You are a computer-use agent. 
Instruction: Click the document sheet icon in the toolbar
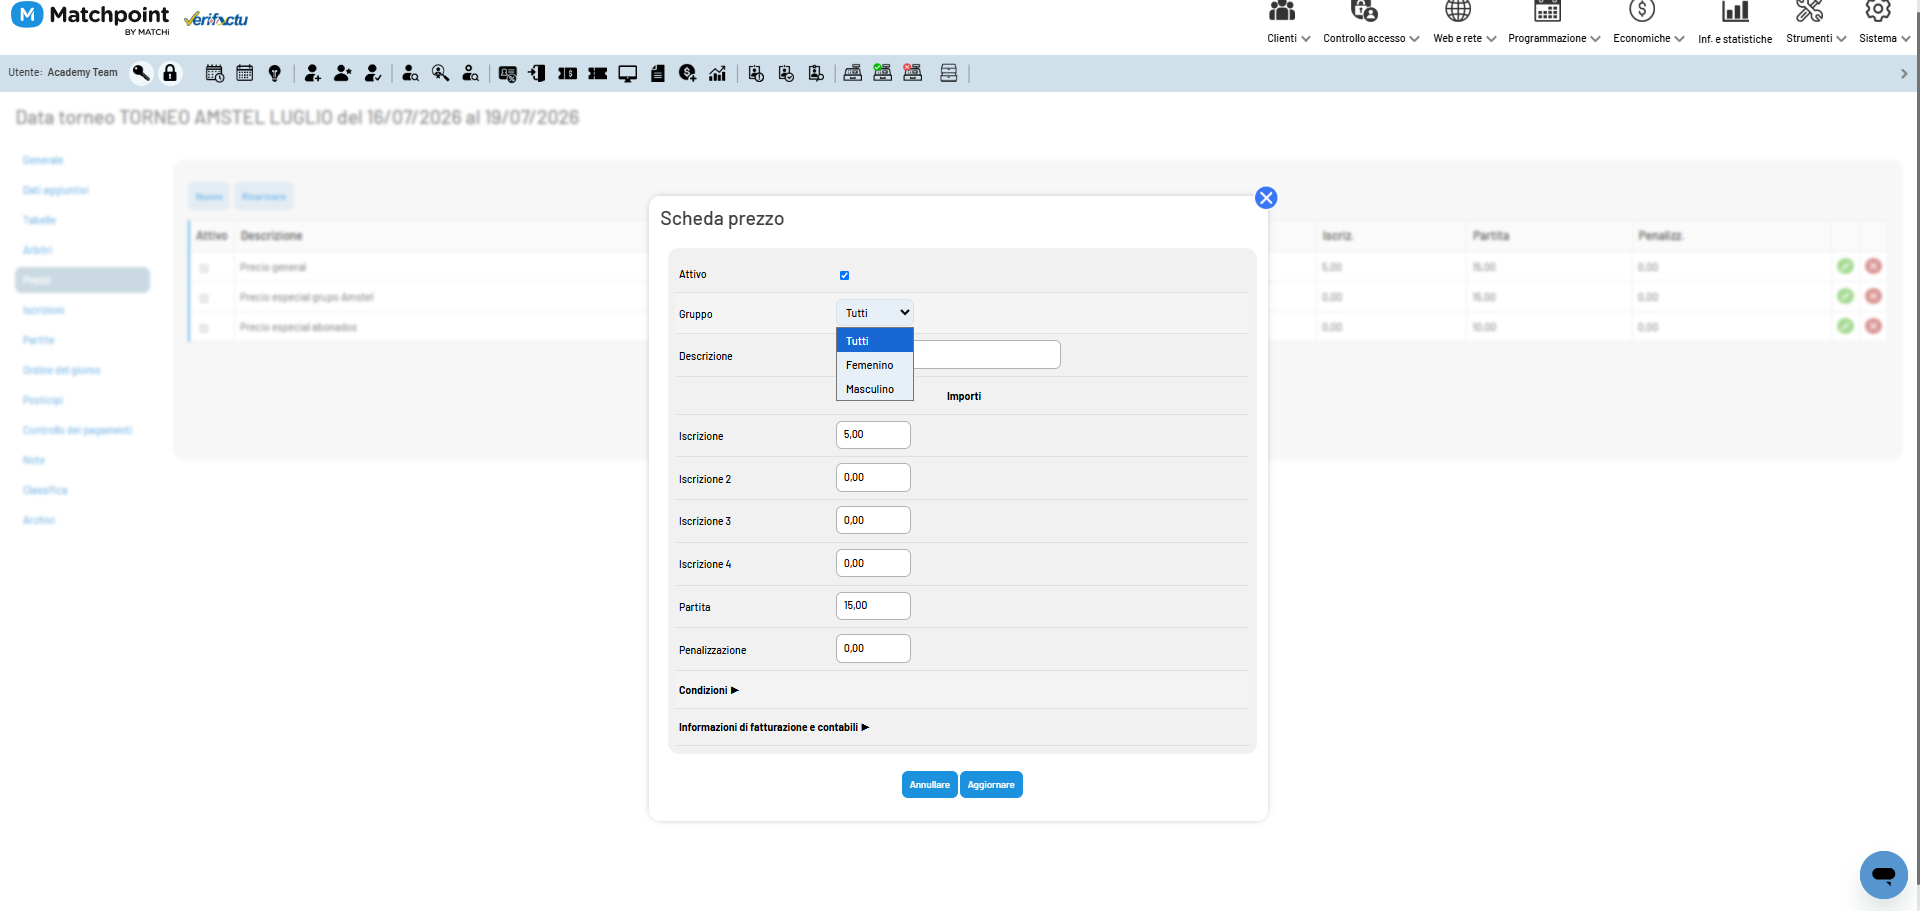click(x=658, y=73)
